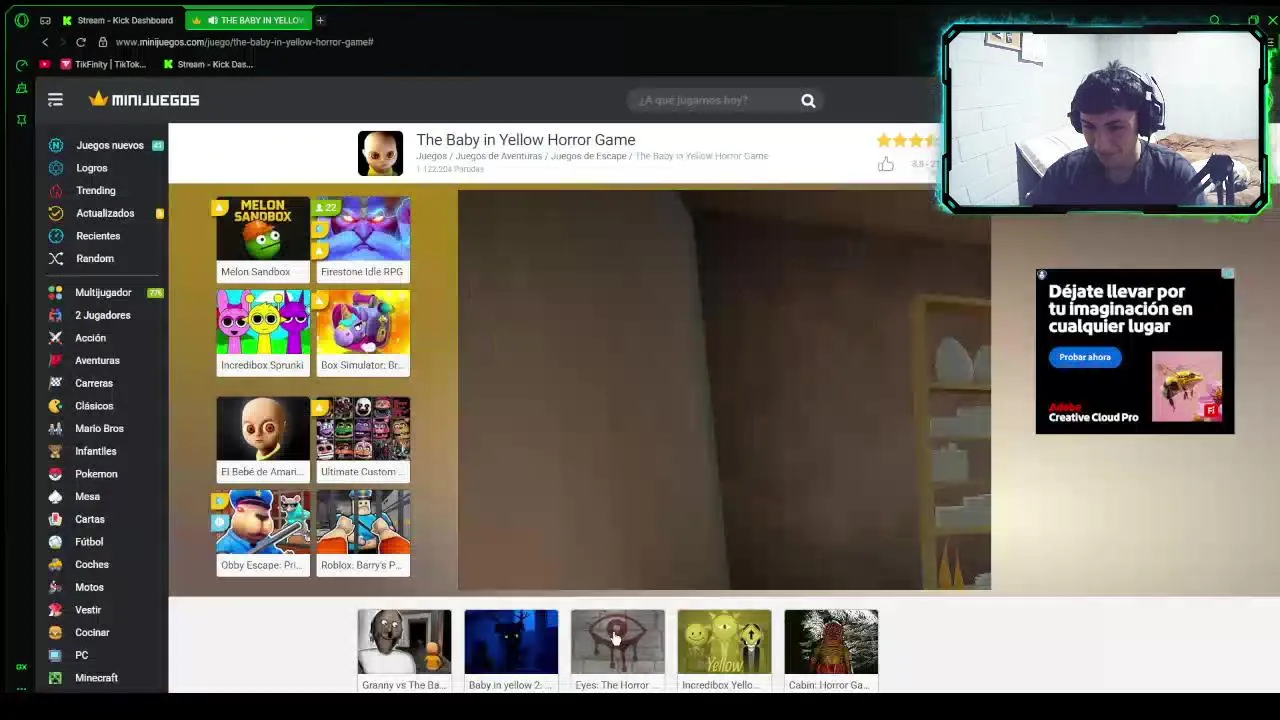
Task: Click the minijuegos.com address bar
Action: [244, 42]
